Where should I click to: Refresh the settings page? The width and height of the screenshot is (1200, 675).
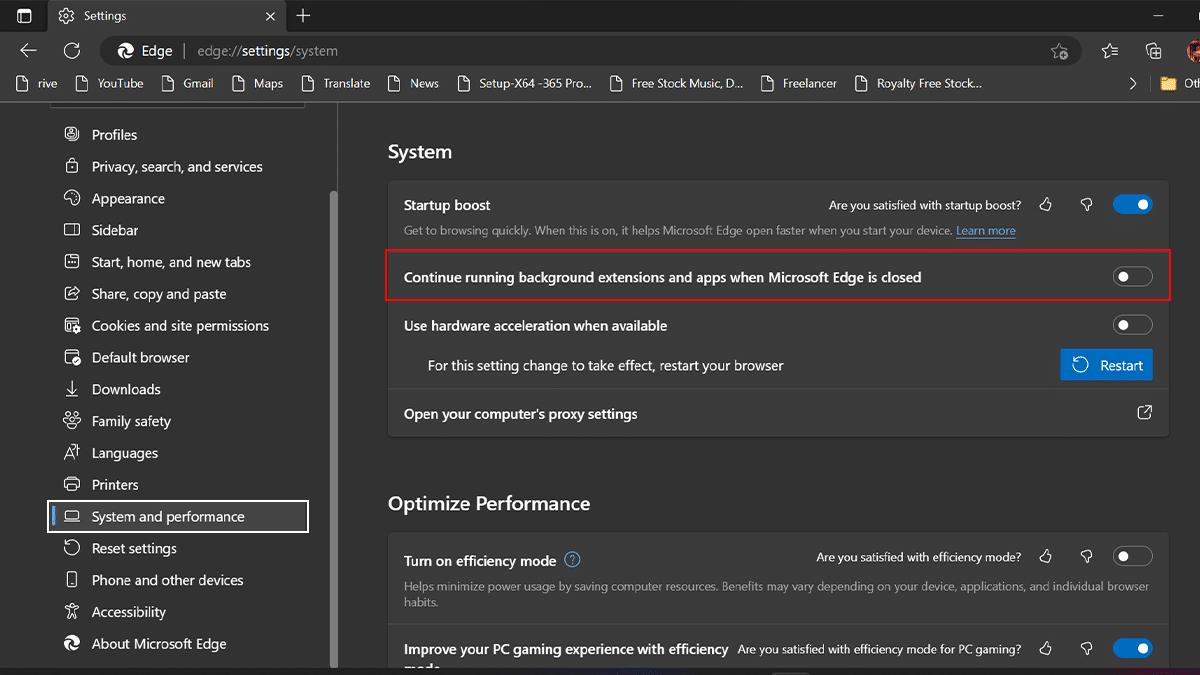71,51
